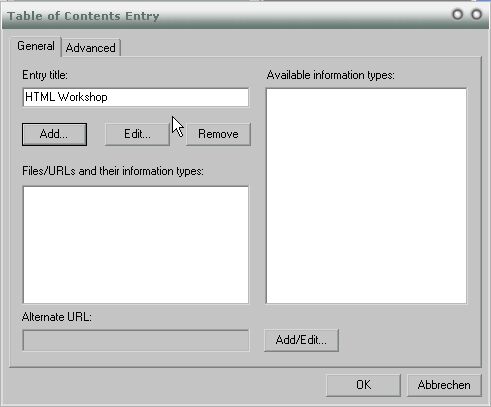Remove the selected file entry
Viewport: 491px width, 407px height.
218,134
